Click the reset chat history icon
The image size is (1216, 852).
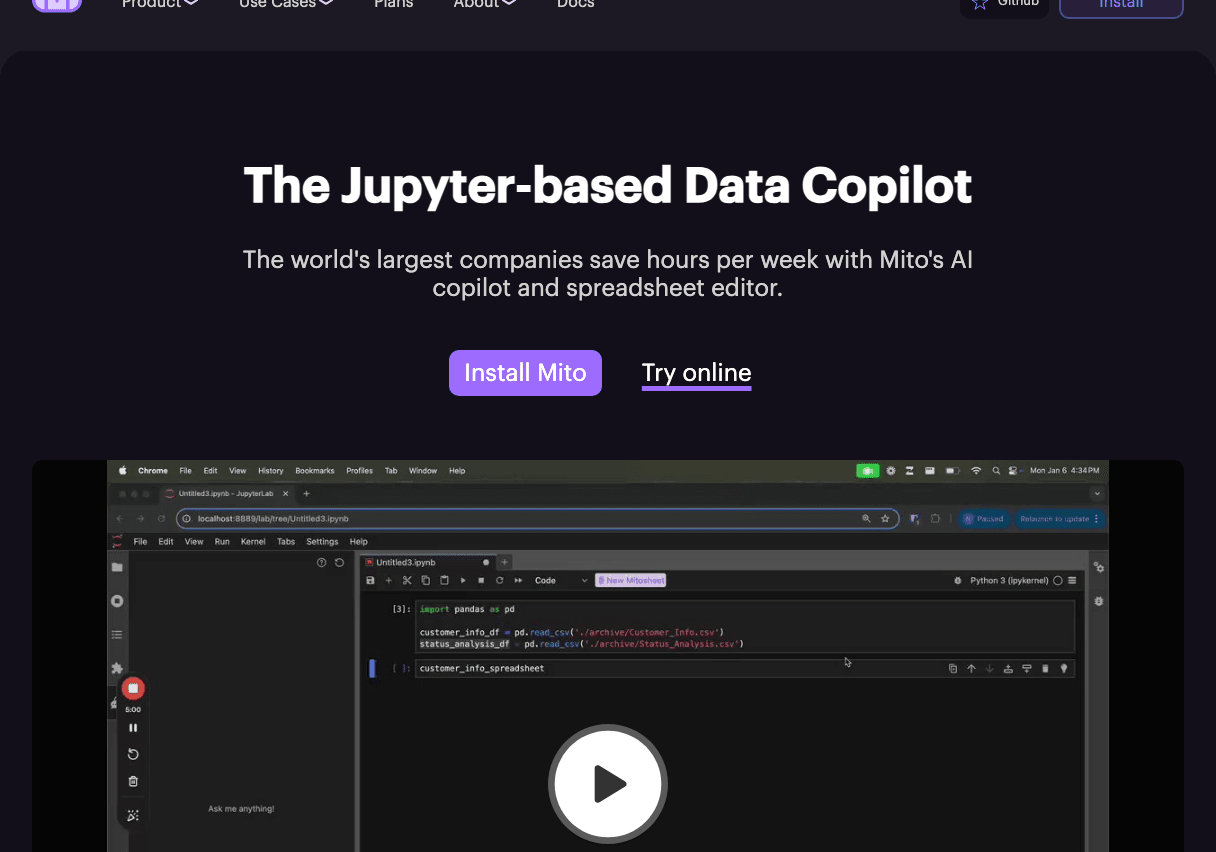pyautogui.click(x=339, y=563)
